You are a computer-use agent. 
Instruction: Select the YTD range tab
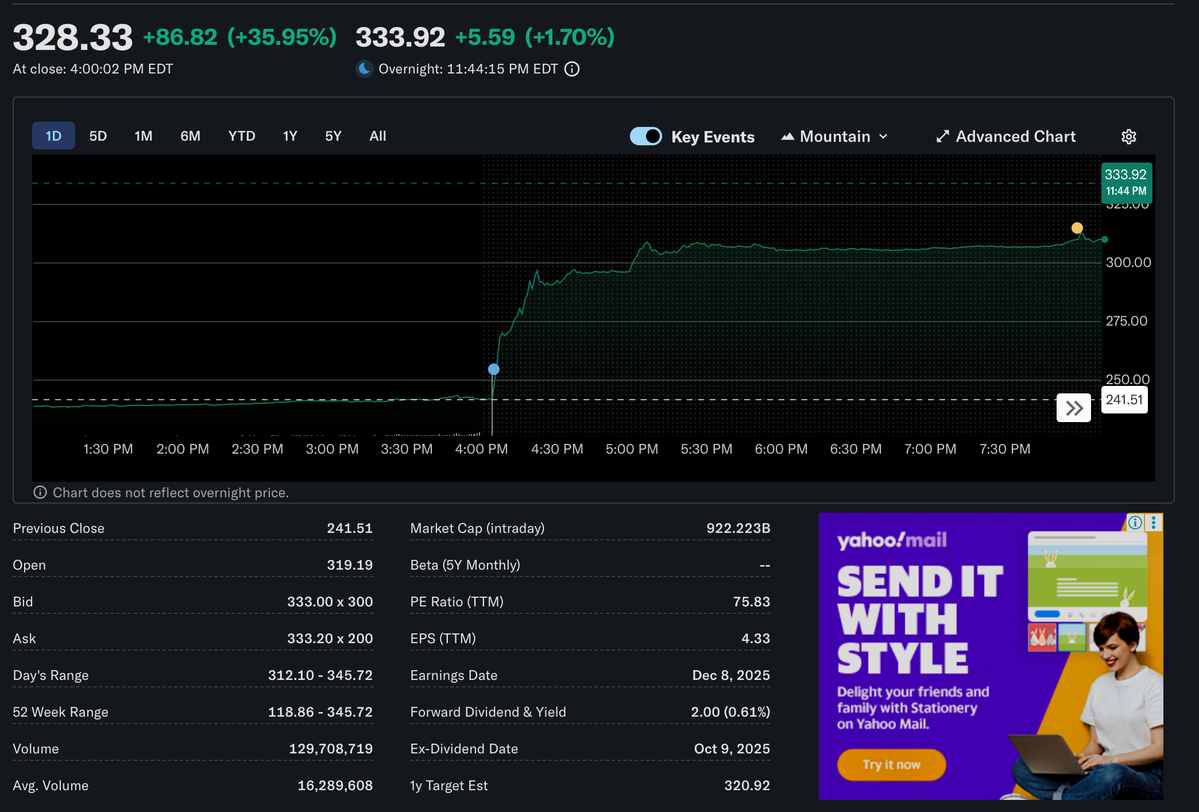pyautogui.click(x=241, y=136)
